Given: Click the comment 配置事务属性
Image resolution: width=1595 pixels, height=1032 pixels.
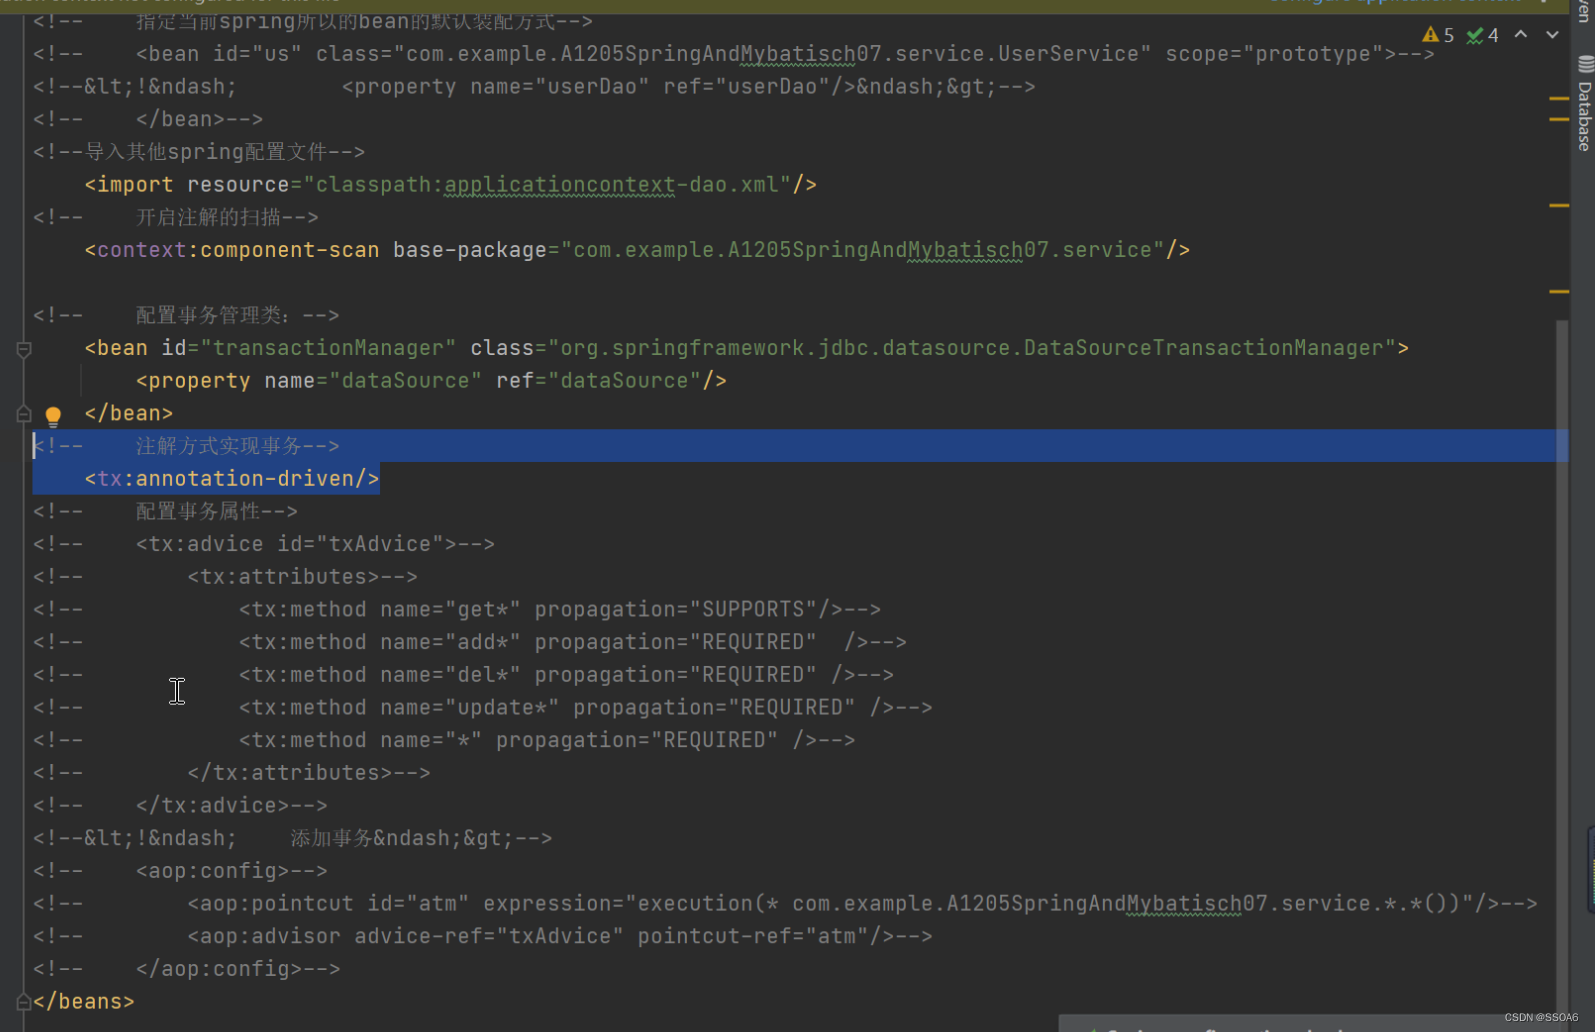Looking at the screenshot, I should point(165,511).
